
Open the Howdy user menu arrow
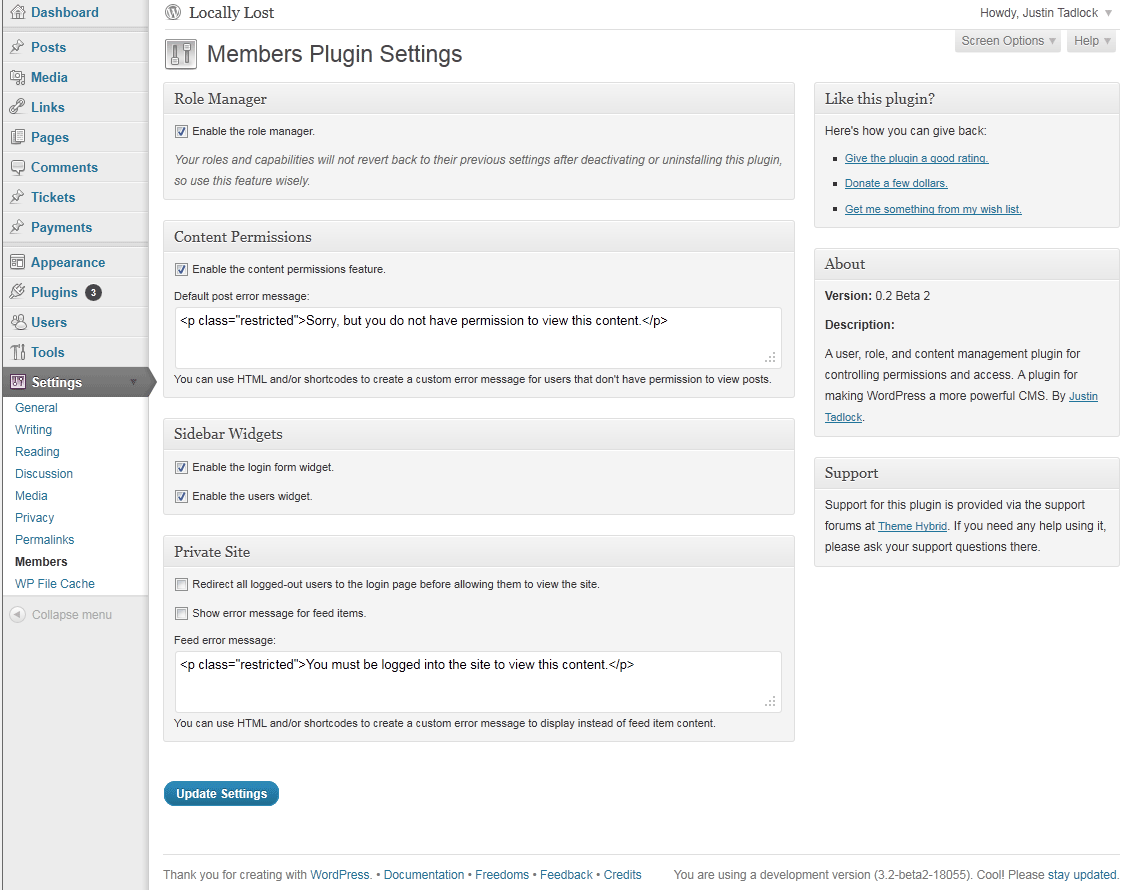pos(1108,13)
